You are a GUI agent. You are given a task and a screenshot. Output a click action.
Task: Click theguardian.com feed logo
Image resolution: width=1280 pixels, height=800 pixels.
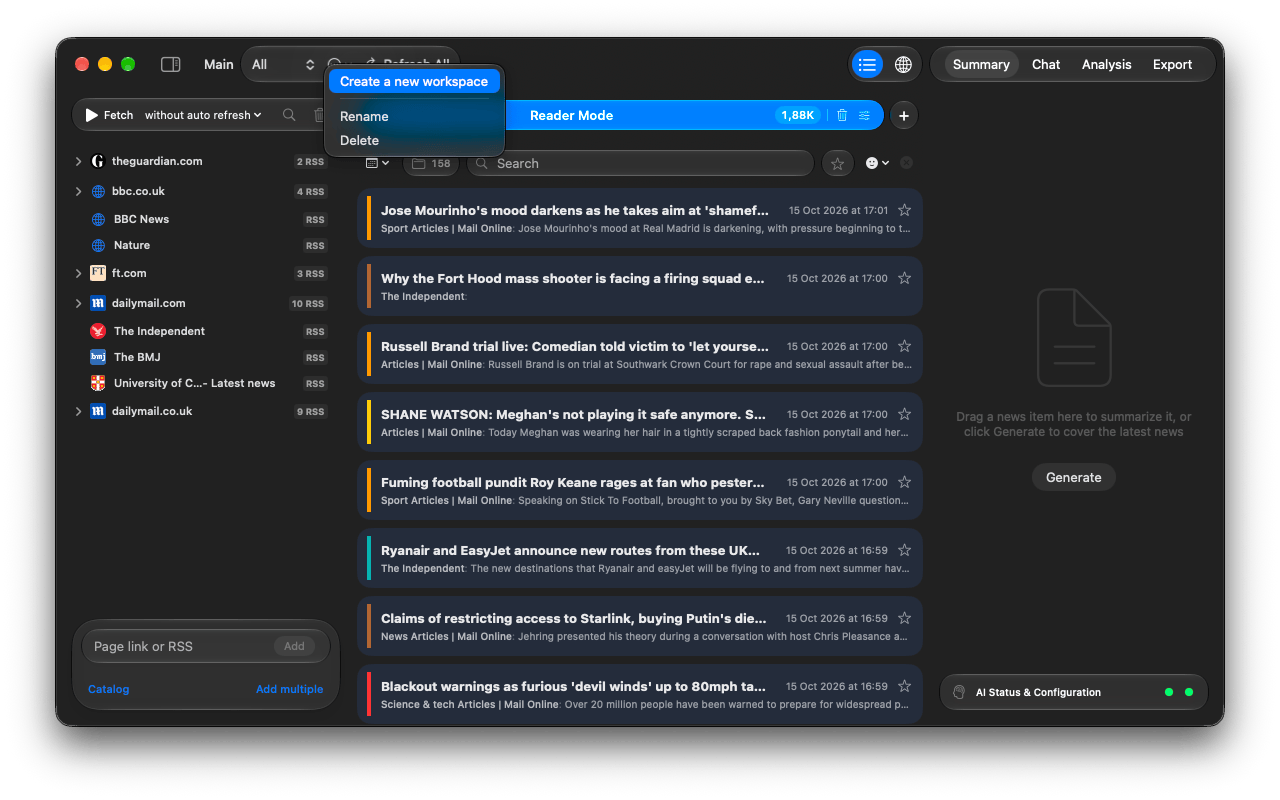pos(98,161)
